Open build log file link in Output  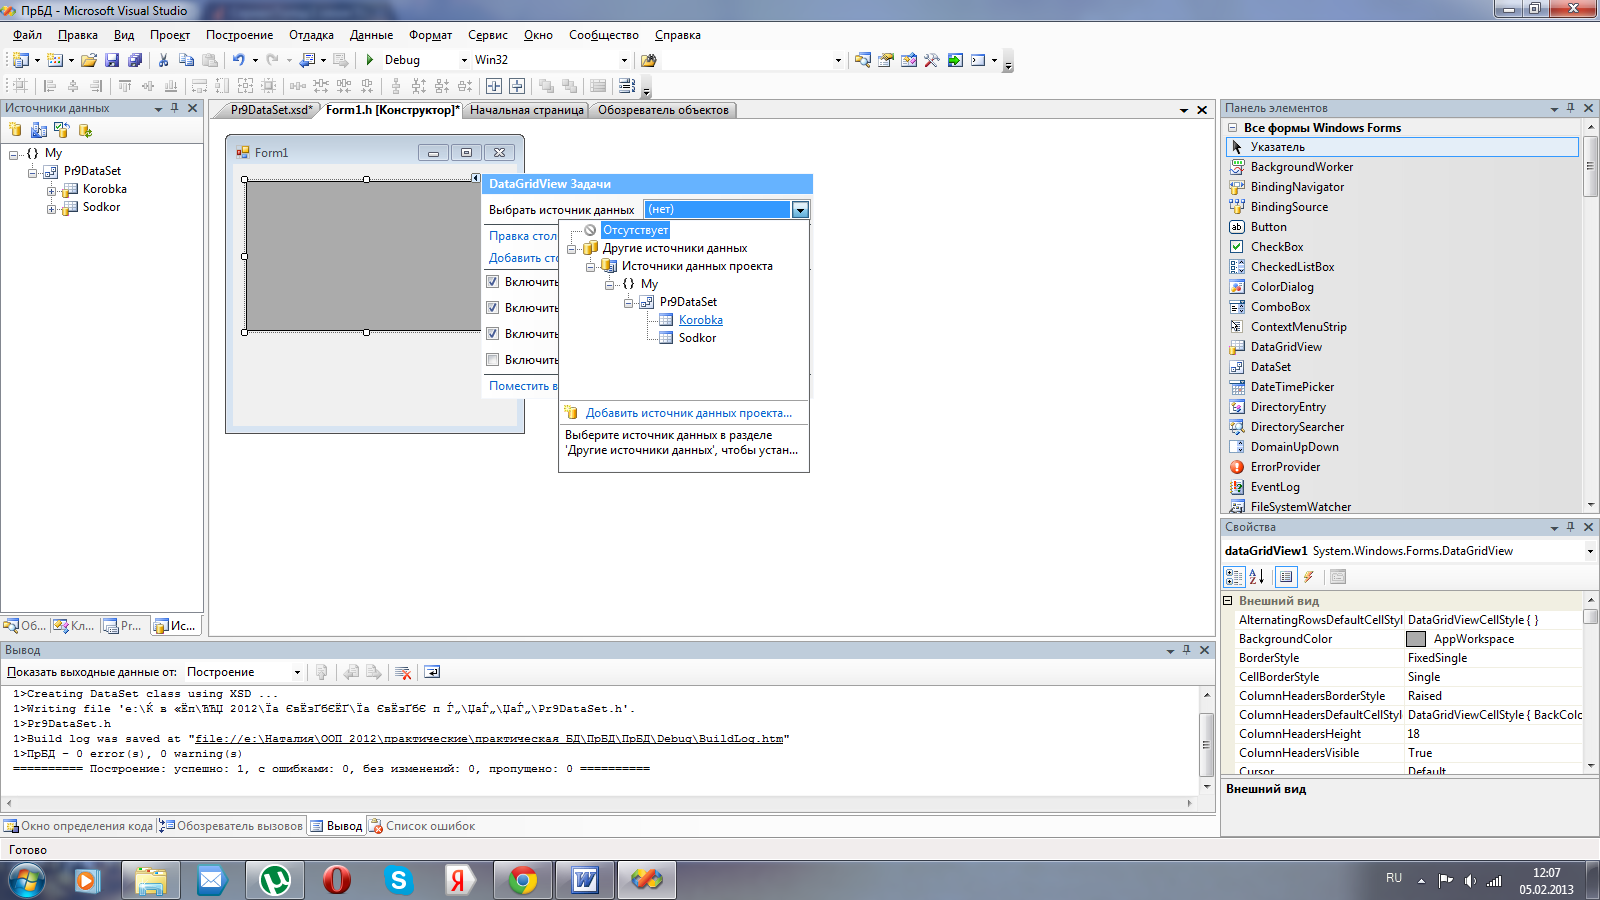(488, 739)
